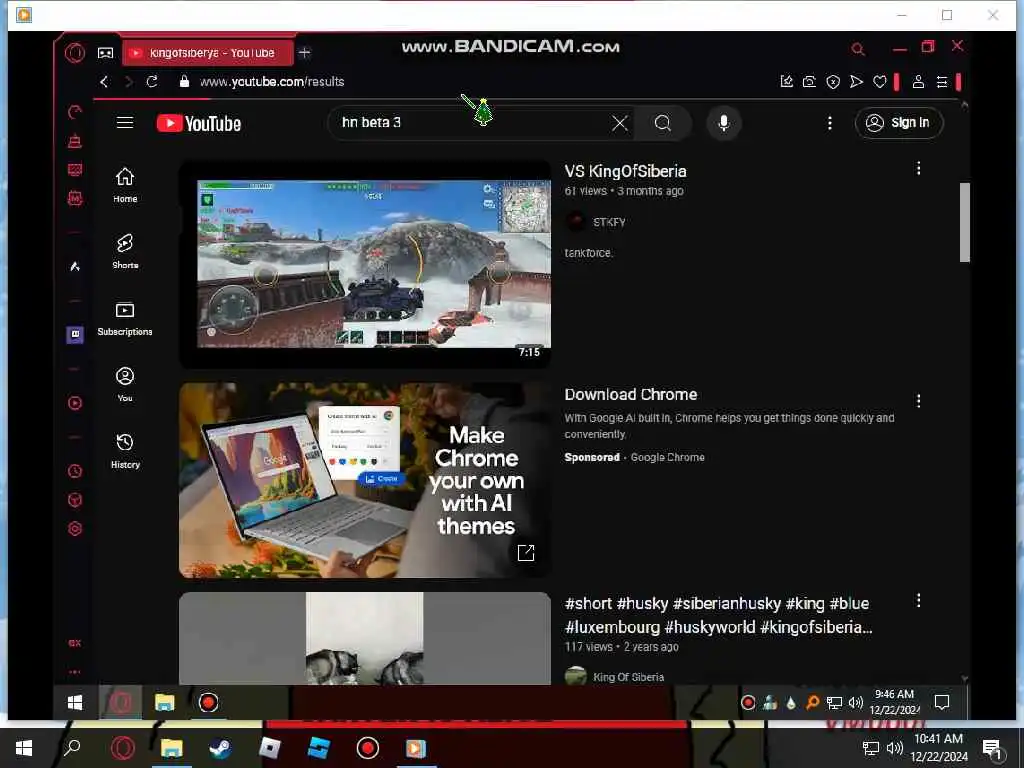Open Start menu in the recorded desktop
This screenshot has height=768, width=1024.
75,703
